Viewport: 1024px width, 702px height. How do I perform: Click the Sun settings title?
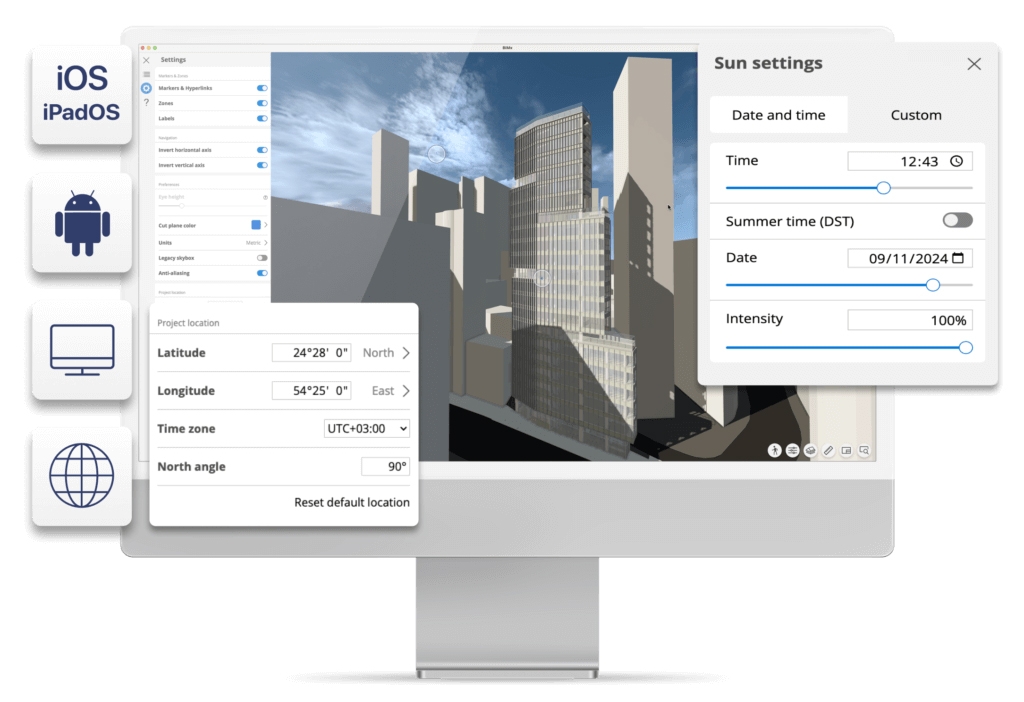click(x=768, y=63)
